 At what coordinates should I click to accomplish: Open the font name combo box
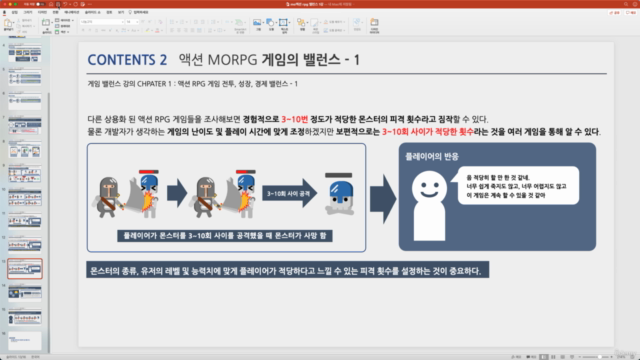click(x=102, y=22)
